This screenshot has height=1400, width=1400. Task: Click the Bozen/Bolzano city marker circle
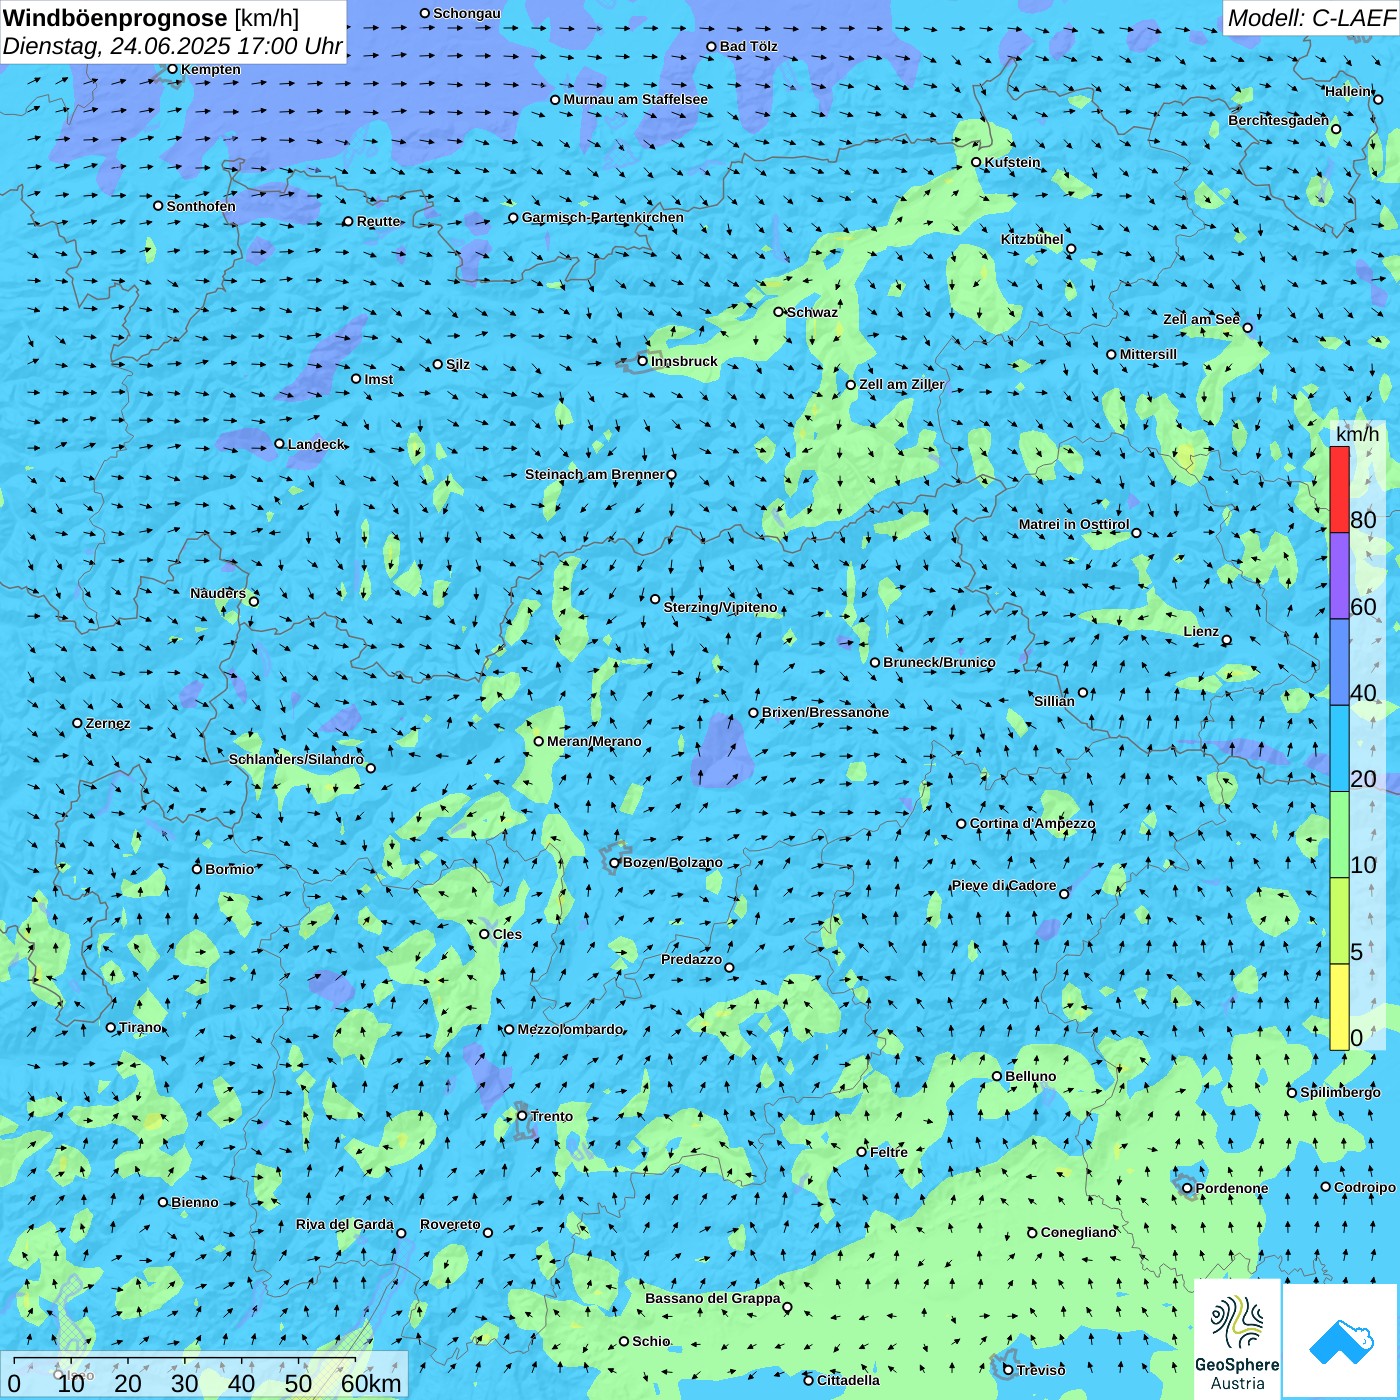point(614,863)
